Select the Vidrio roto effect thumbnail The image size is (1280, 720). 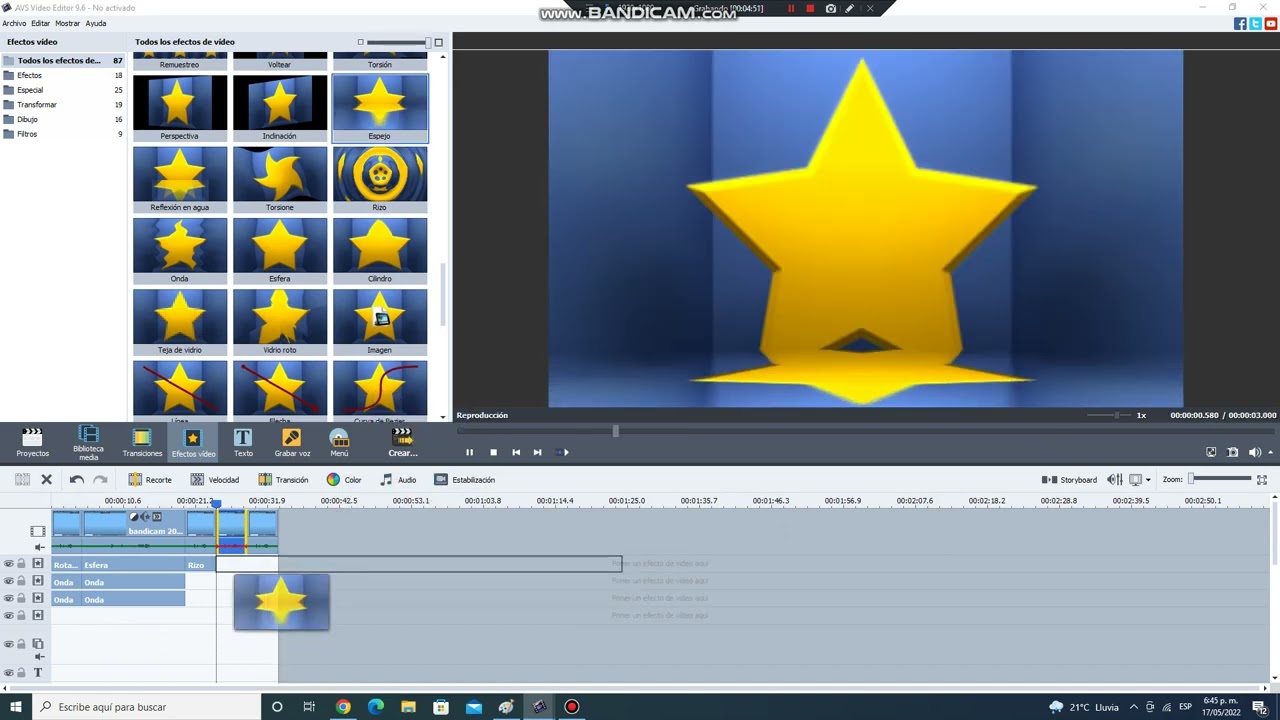[x=280, y=322]
